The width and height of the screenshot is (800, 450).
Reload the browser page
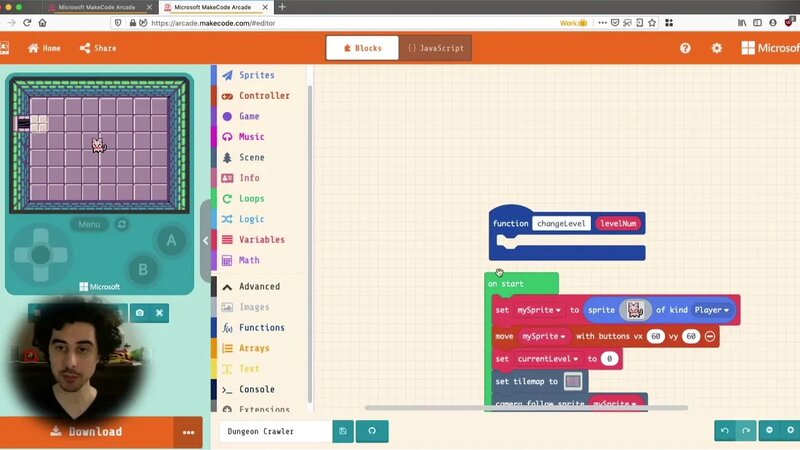27,23
